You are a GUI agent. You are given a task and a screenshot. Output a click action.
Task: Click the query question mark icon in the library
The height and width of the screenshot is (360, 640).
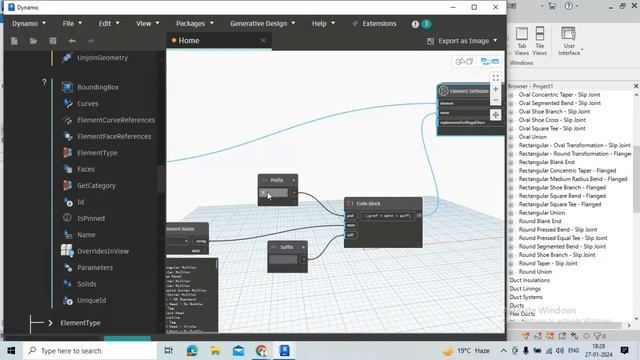[x=44, y=82]
